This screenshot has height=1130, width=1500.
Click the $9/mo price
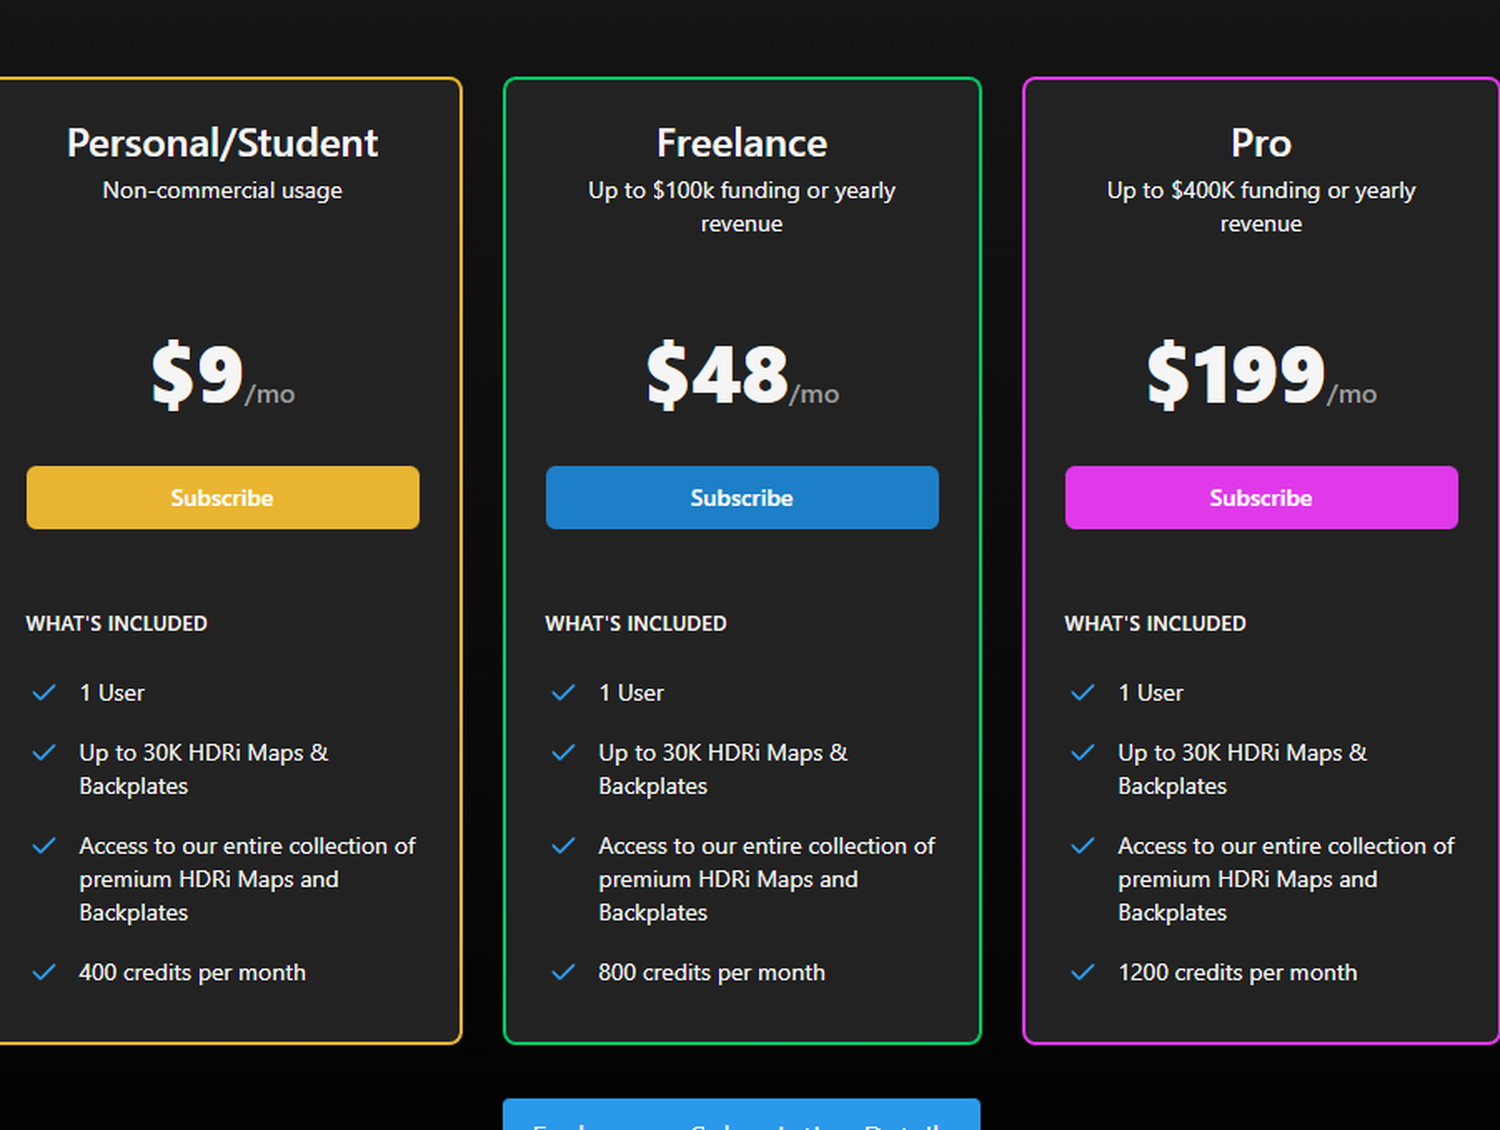[222, 375]
